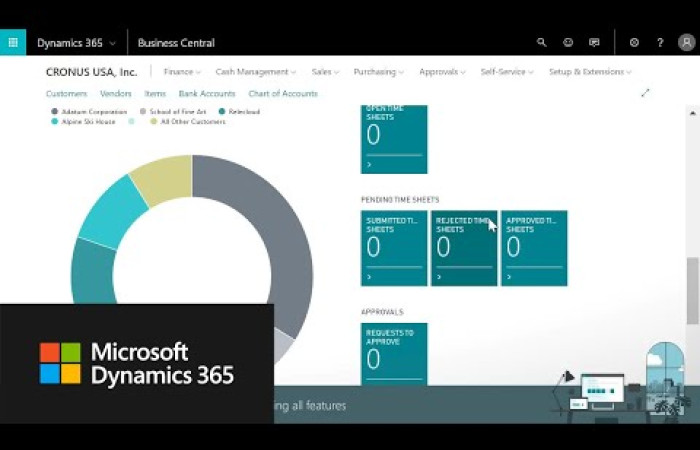Viewport: 700px width, 450px height.
Task: Open the user profile avatar
Action: [686, 43]
